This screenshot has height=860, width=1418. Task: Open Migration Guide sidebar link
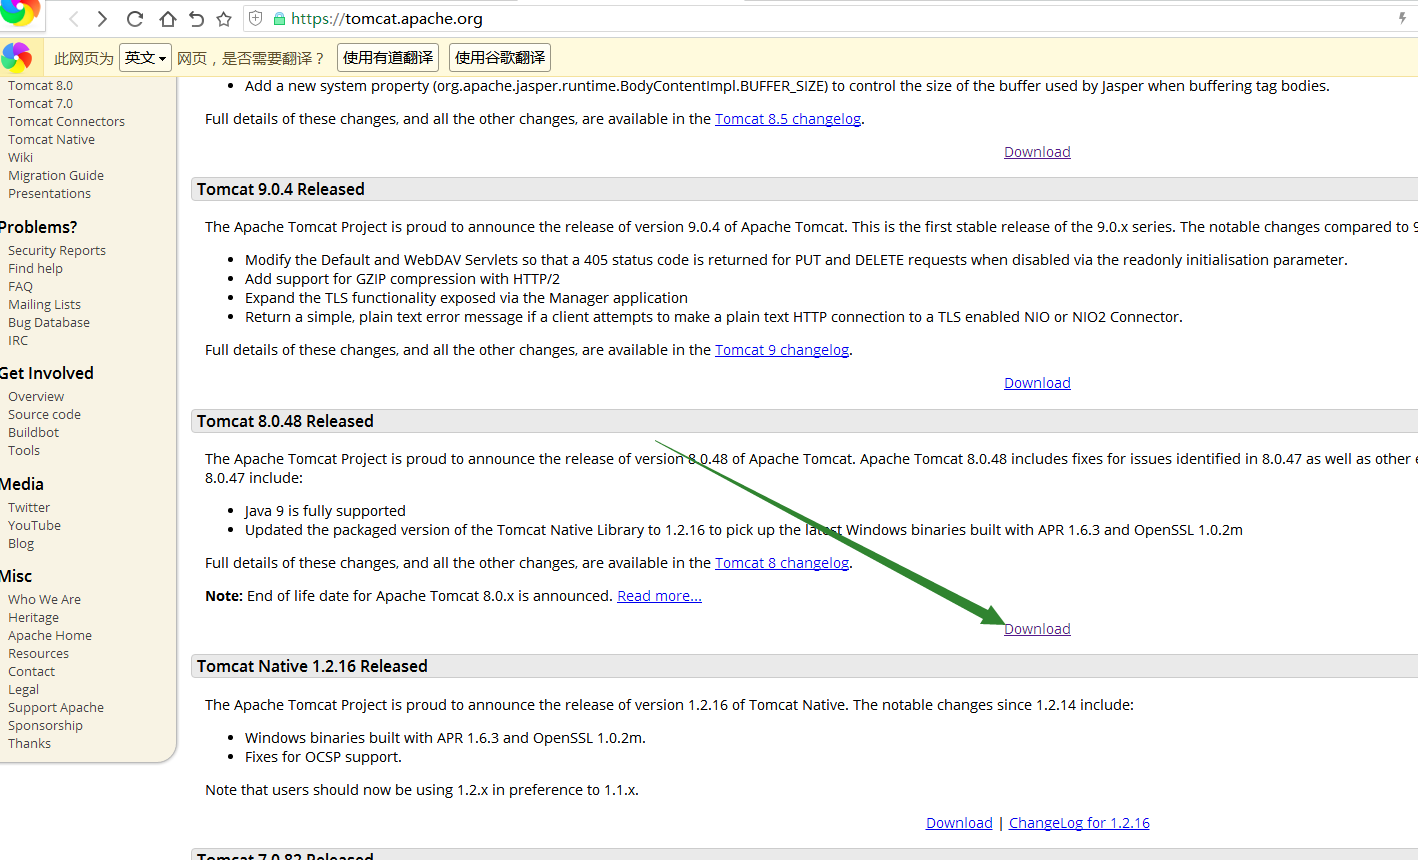56,176
